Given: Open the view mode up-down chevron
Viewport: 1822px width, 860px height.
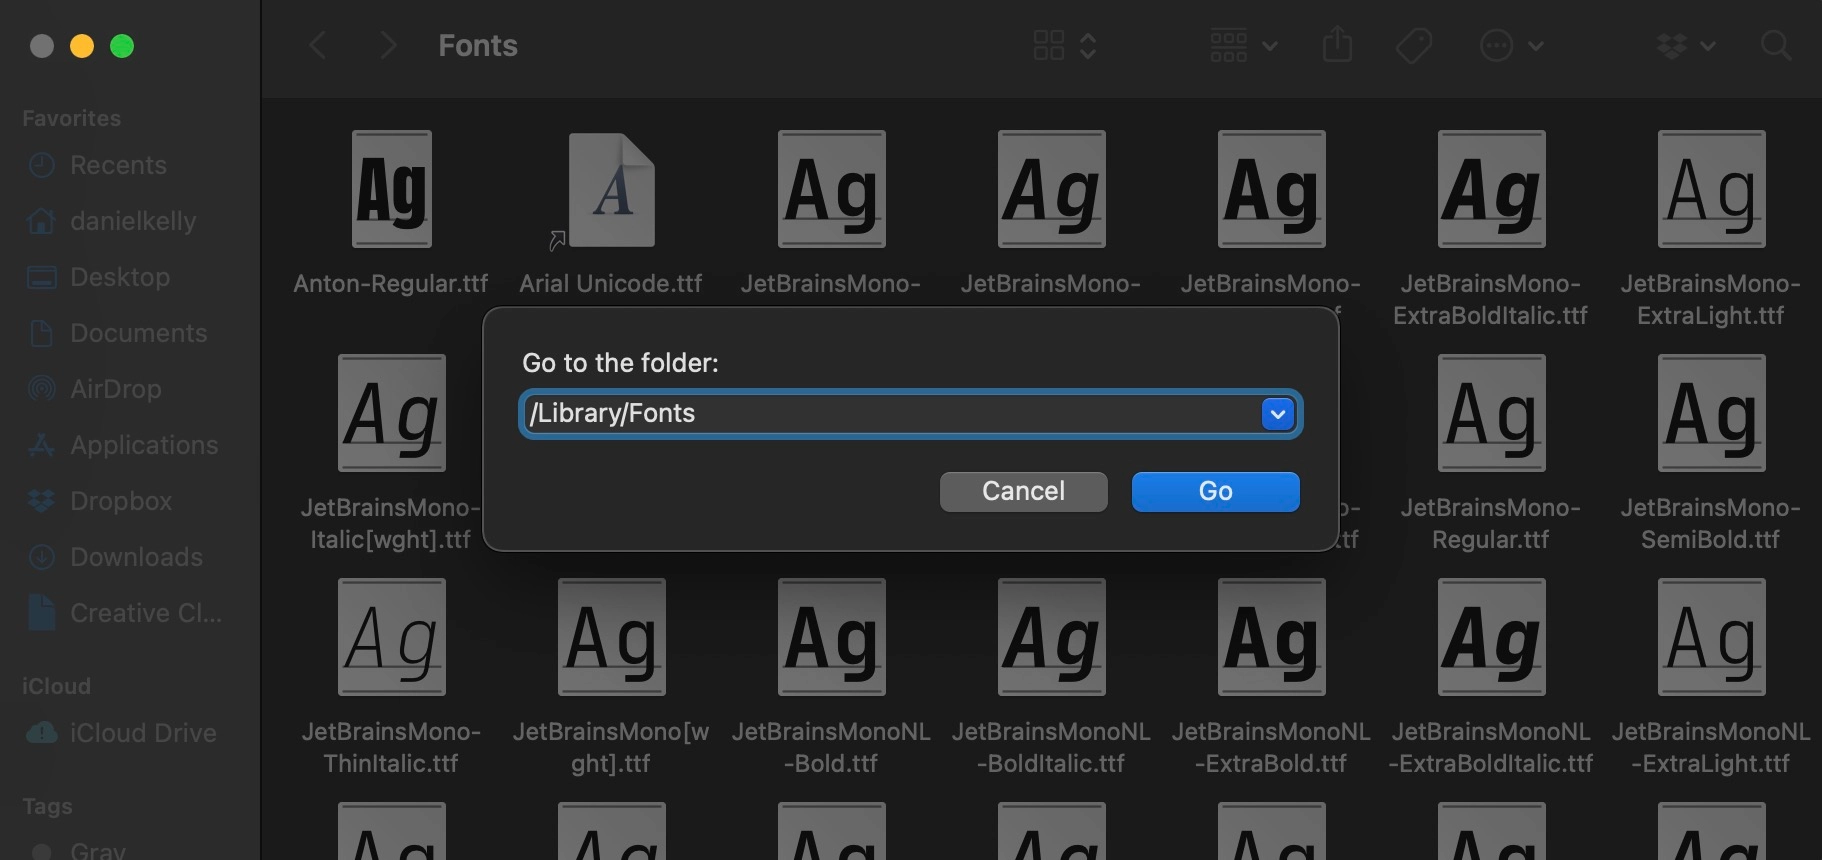Looking at the screenshot, I should 1088,45.
